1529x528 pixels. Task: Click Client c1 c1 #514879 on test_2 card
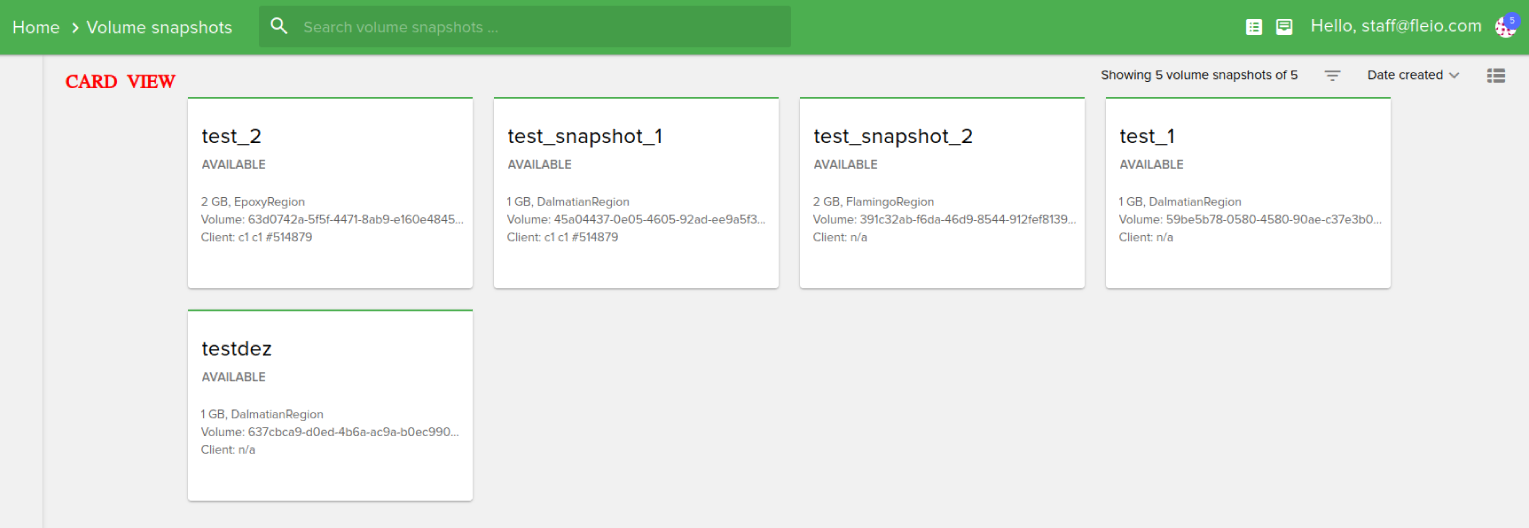(257, 238)
